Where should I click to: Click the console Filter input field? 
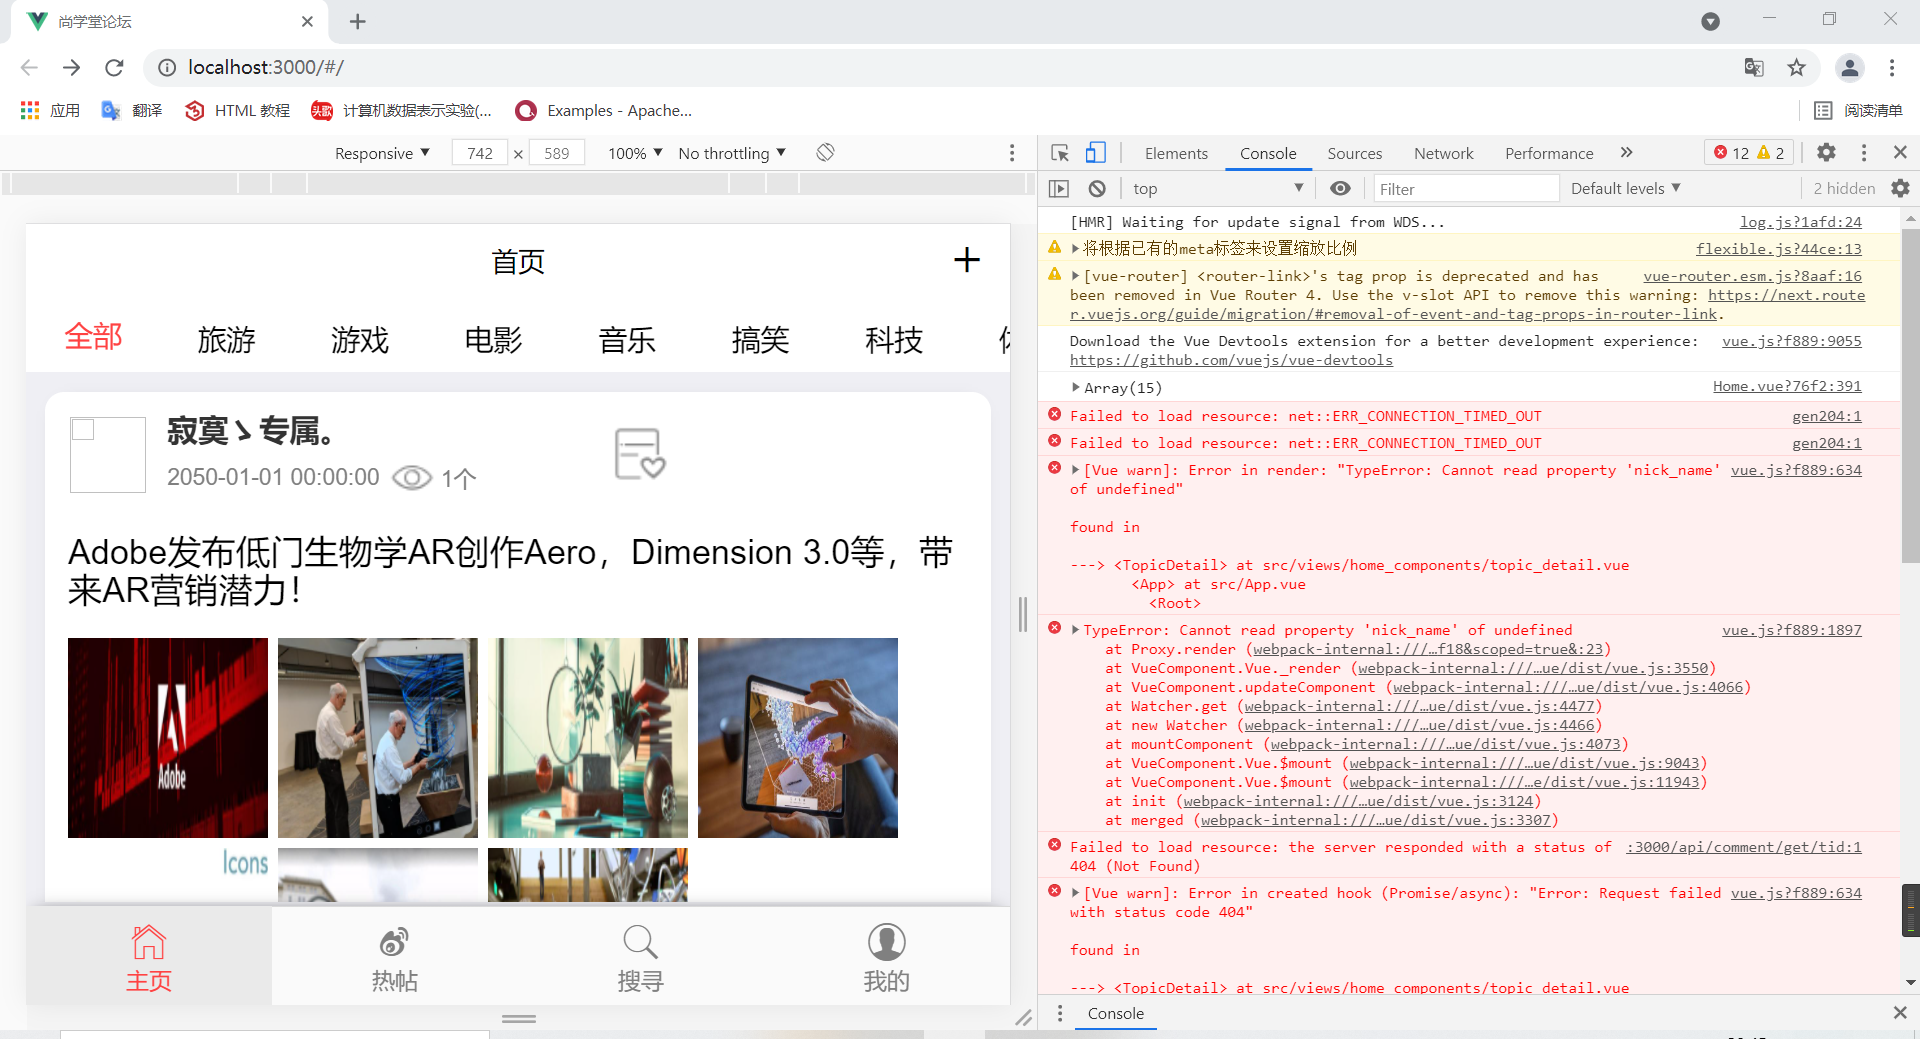click(1466, 188)
